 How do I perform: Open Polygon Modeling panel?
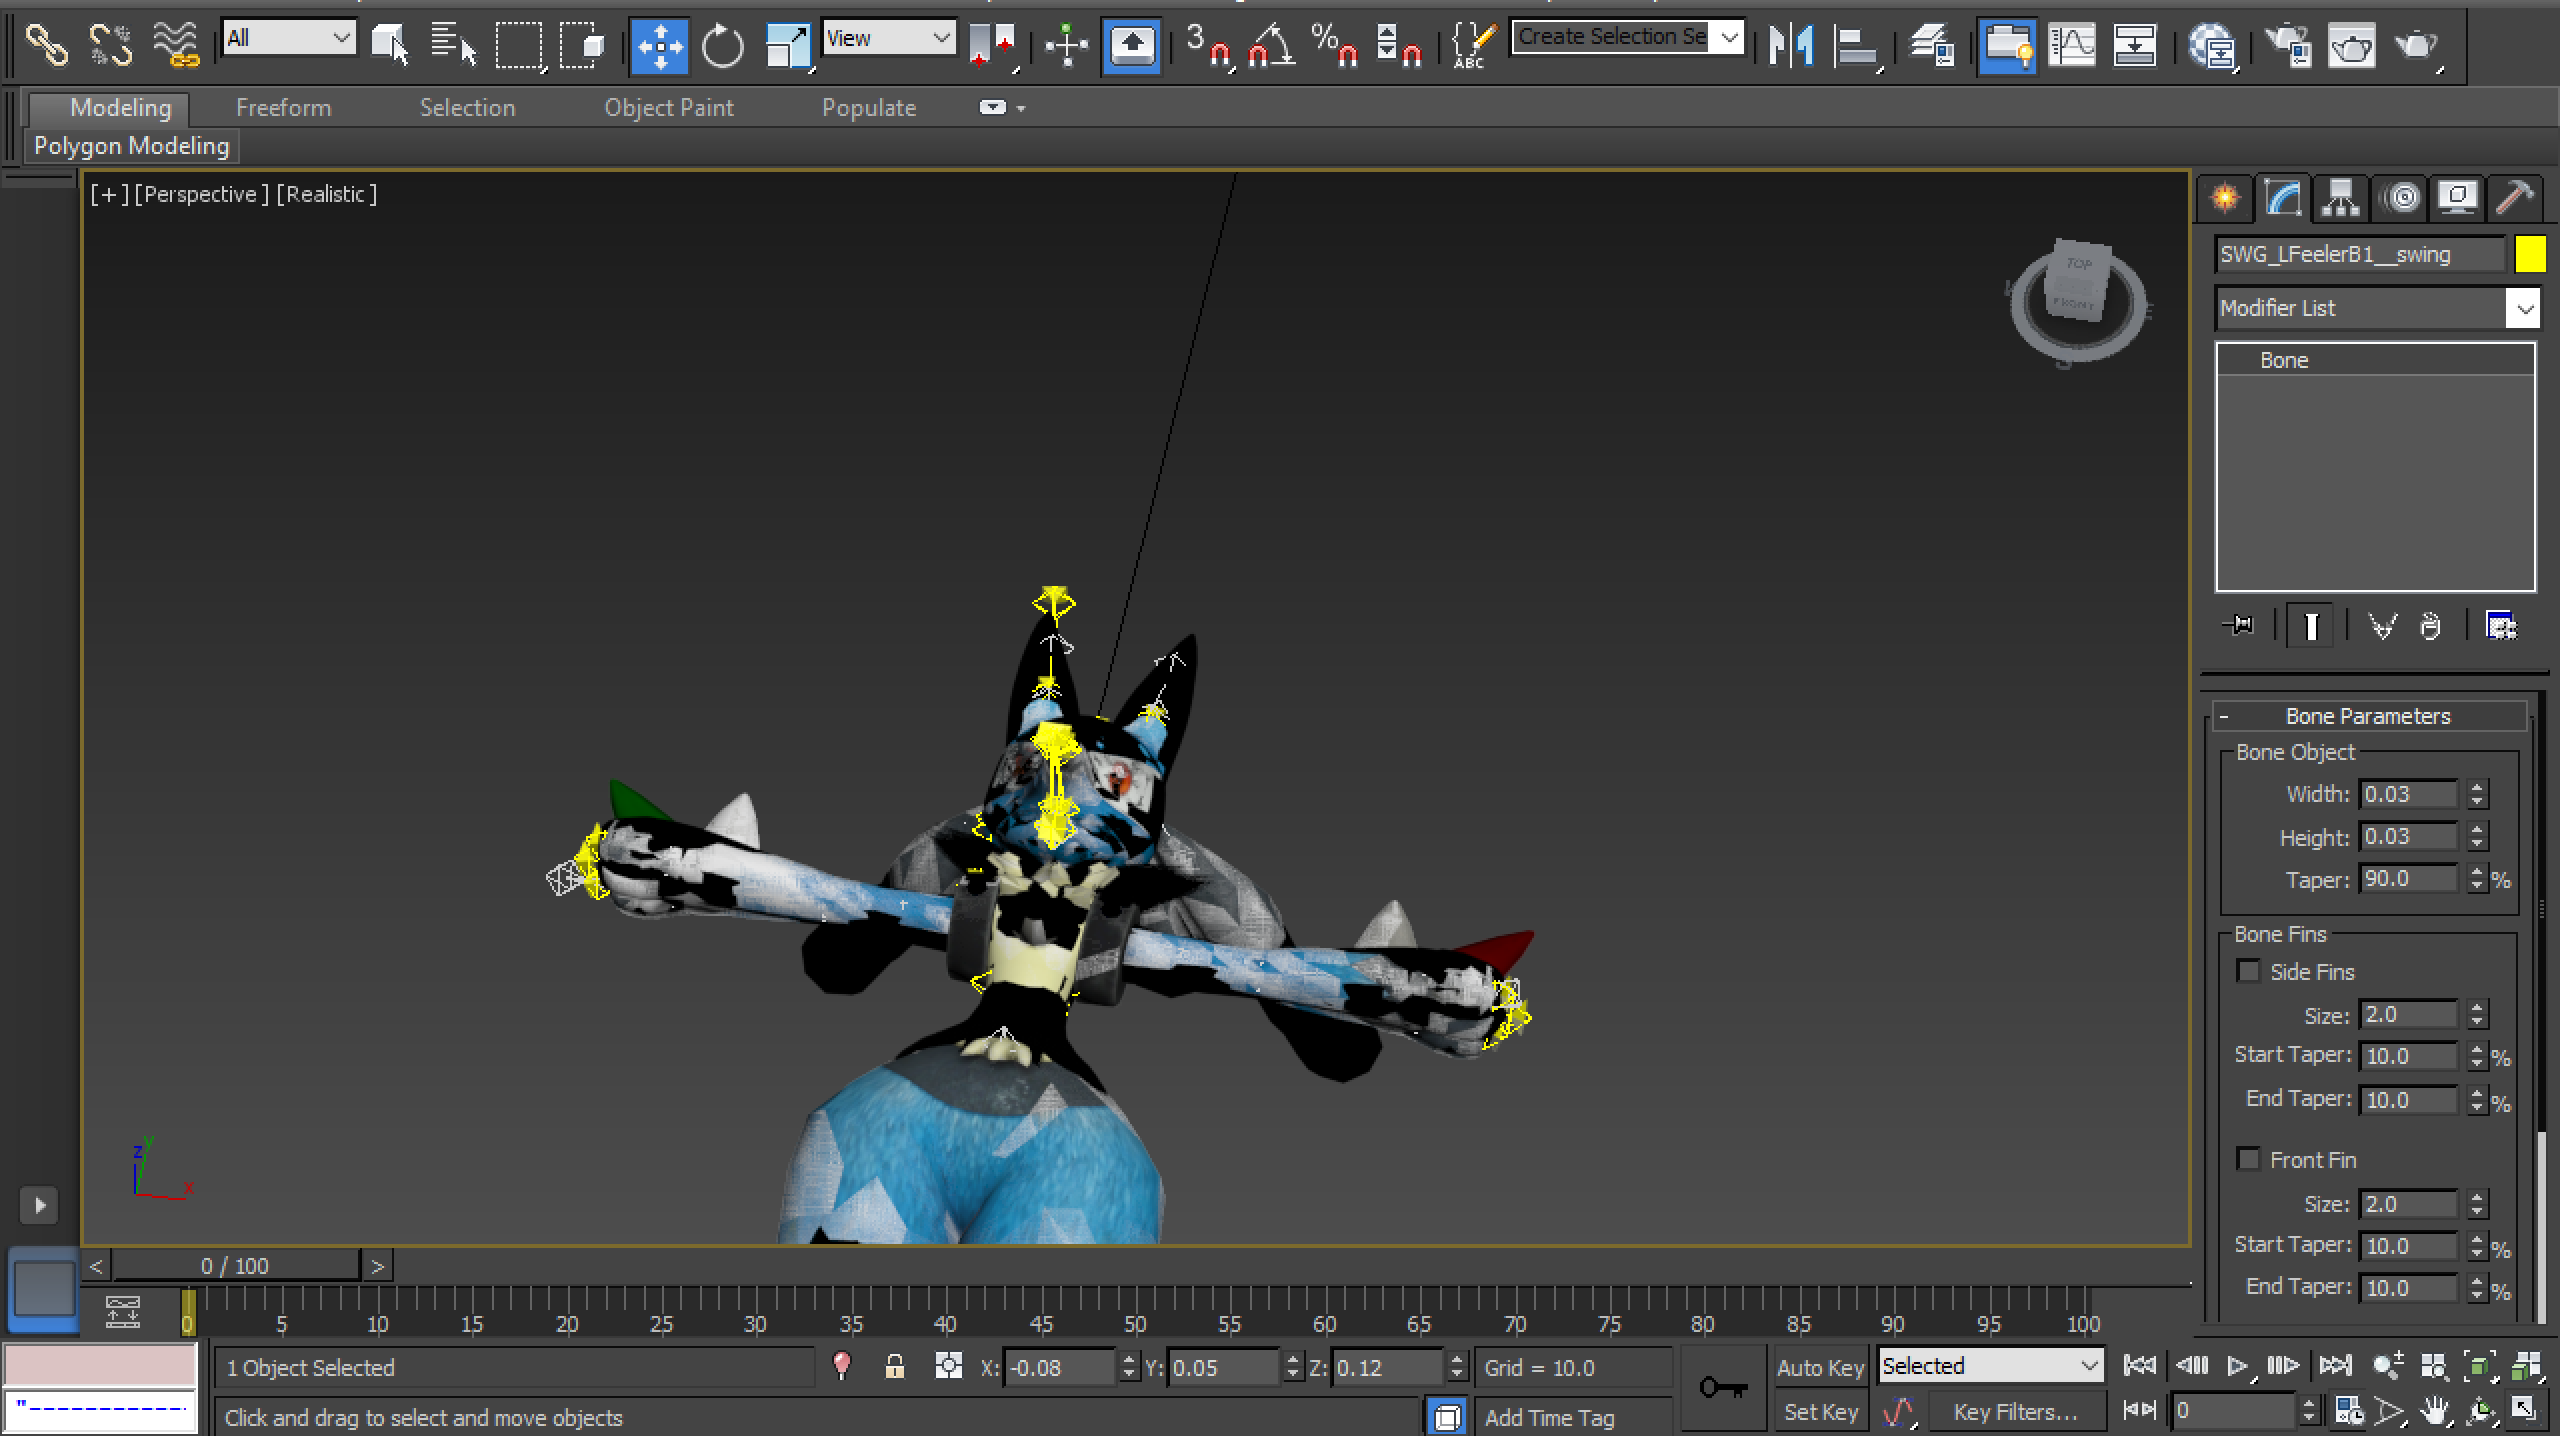click(131, 146)
